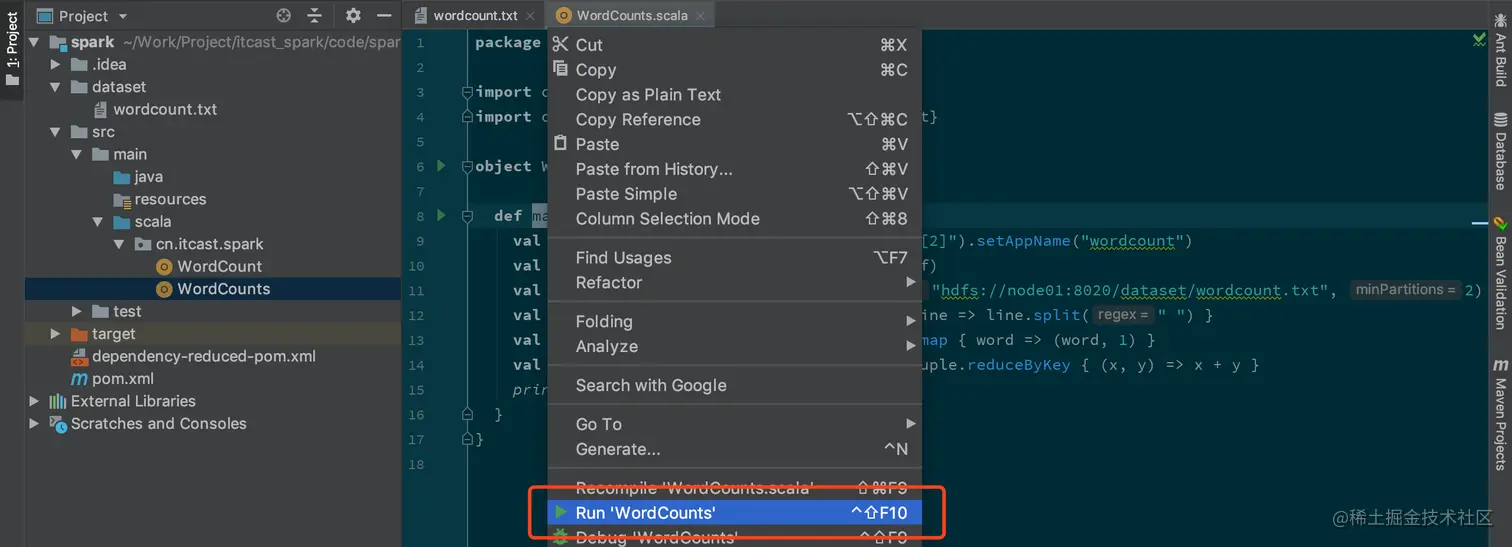Choose Find Usages menu entry
This screenshot has height=547, width=1512.
point(734,258)
